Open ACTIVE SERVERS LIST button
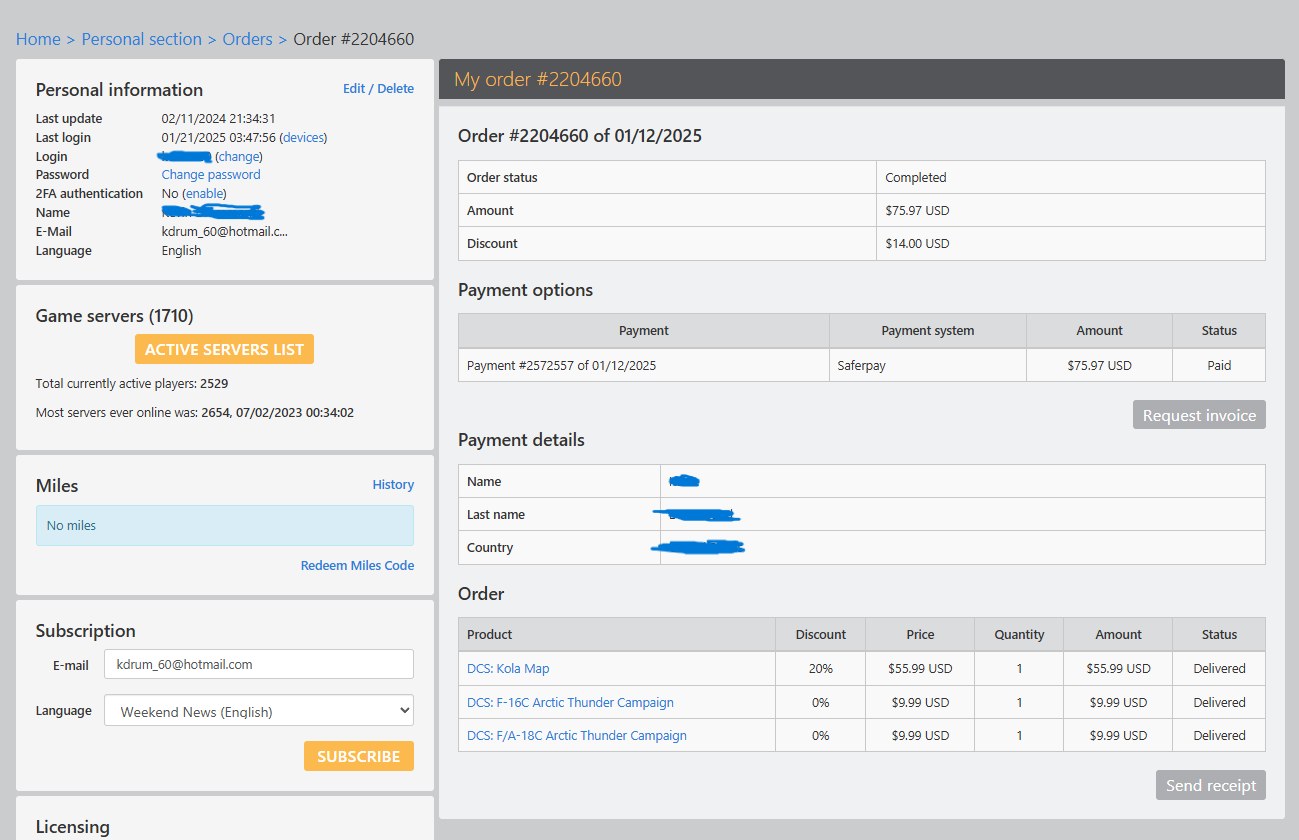 coord(225,349)
